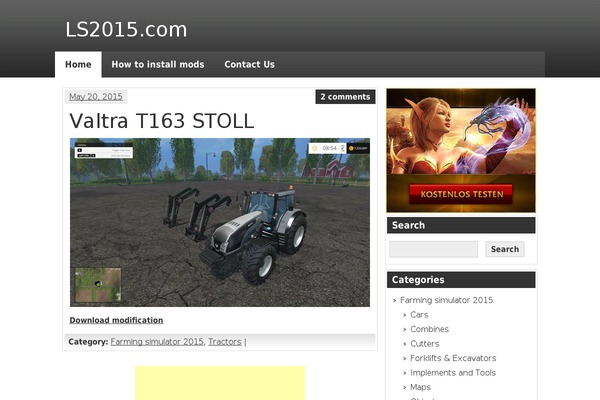Click the Valtra tractor screenshot image
The image size is (600, 400).
click(220, 222)
